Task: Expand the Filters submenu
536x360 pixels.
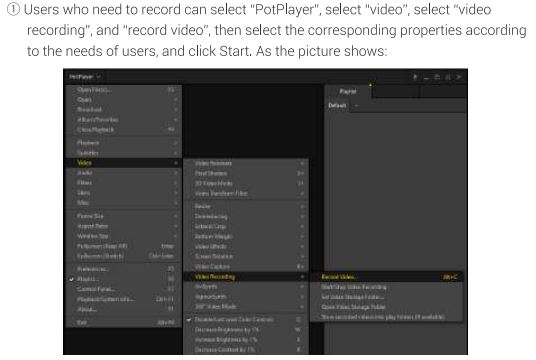Action: [124, 183]
